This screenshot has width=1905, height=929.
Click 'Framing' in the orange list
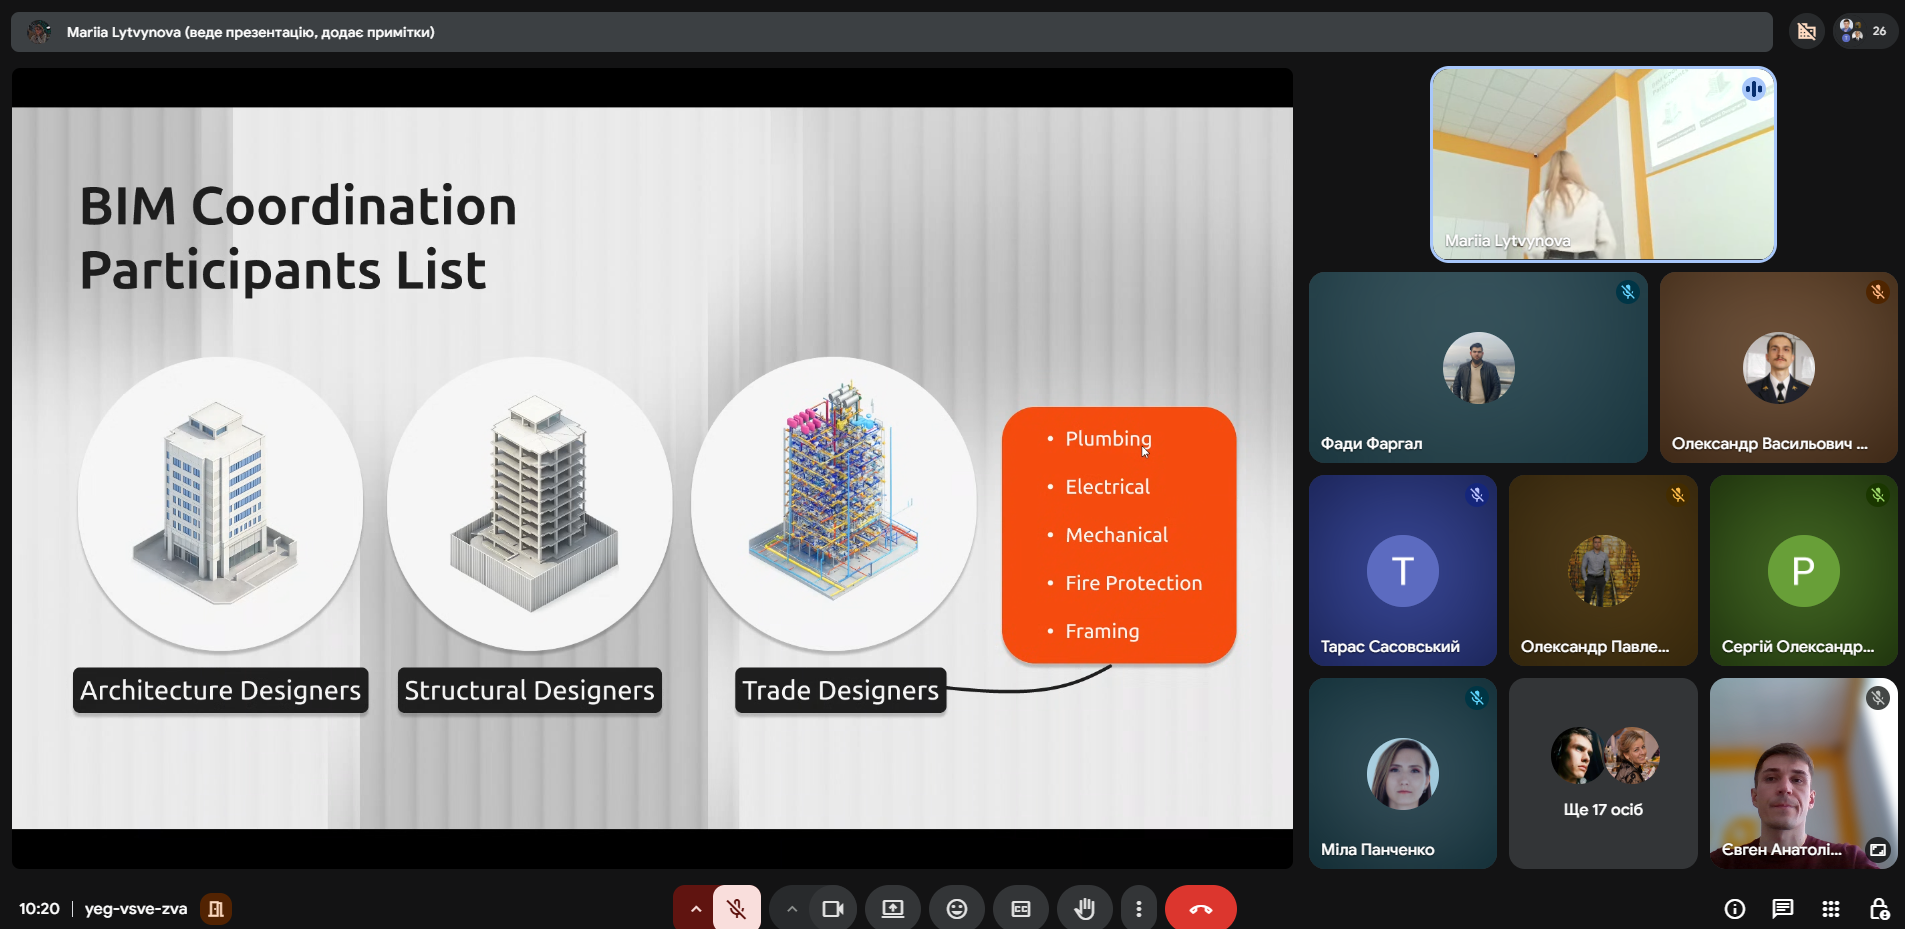pos(1102,631)
